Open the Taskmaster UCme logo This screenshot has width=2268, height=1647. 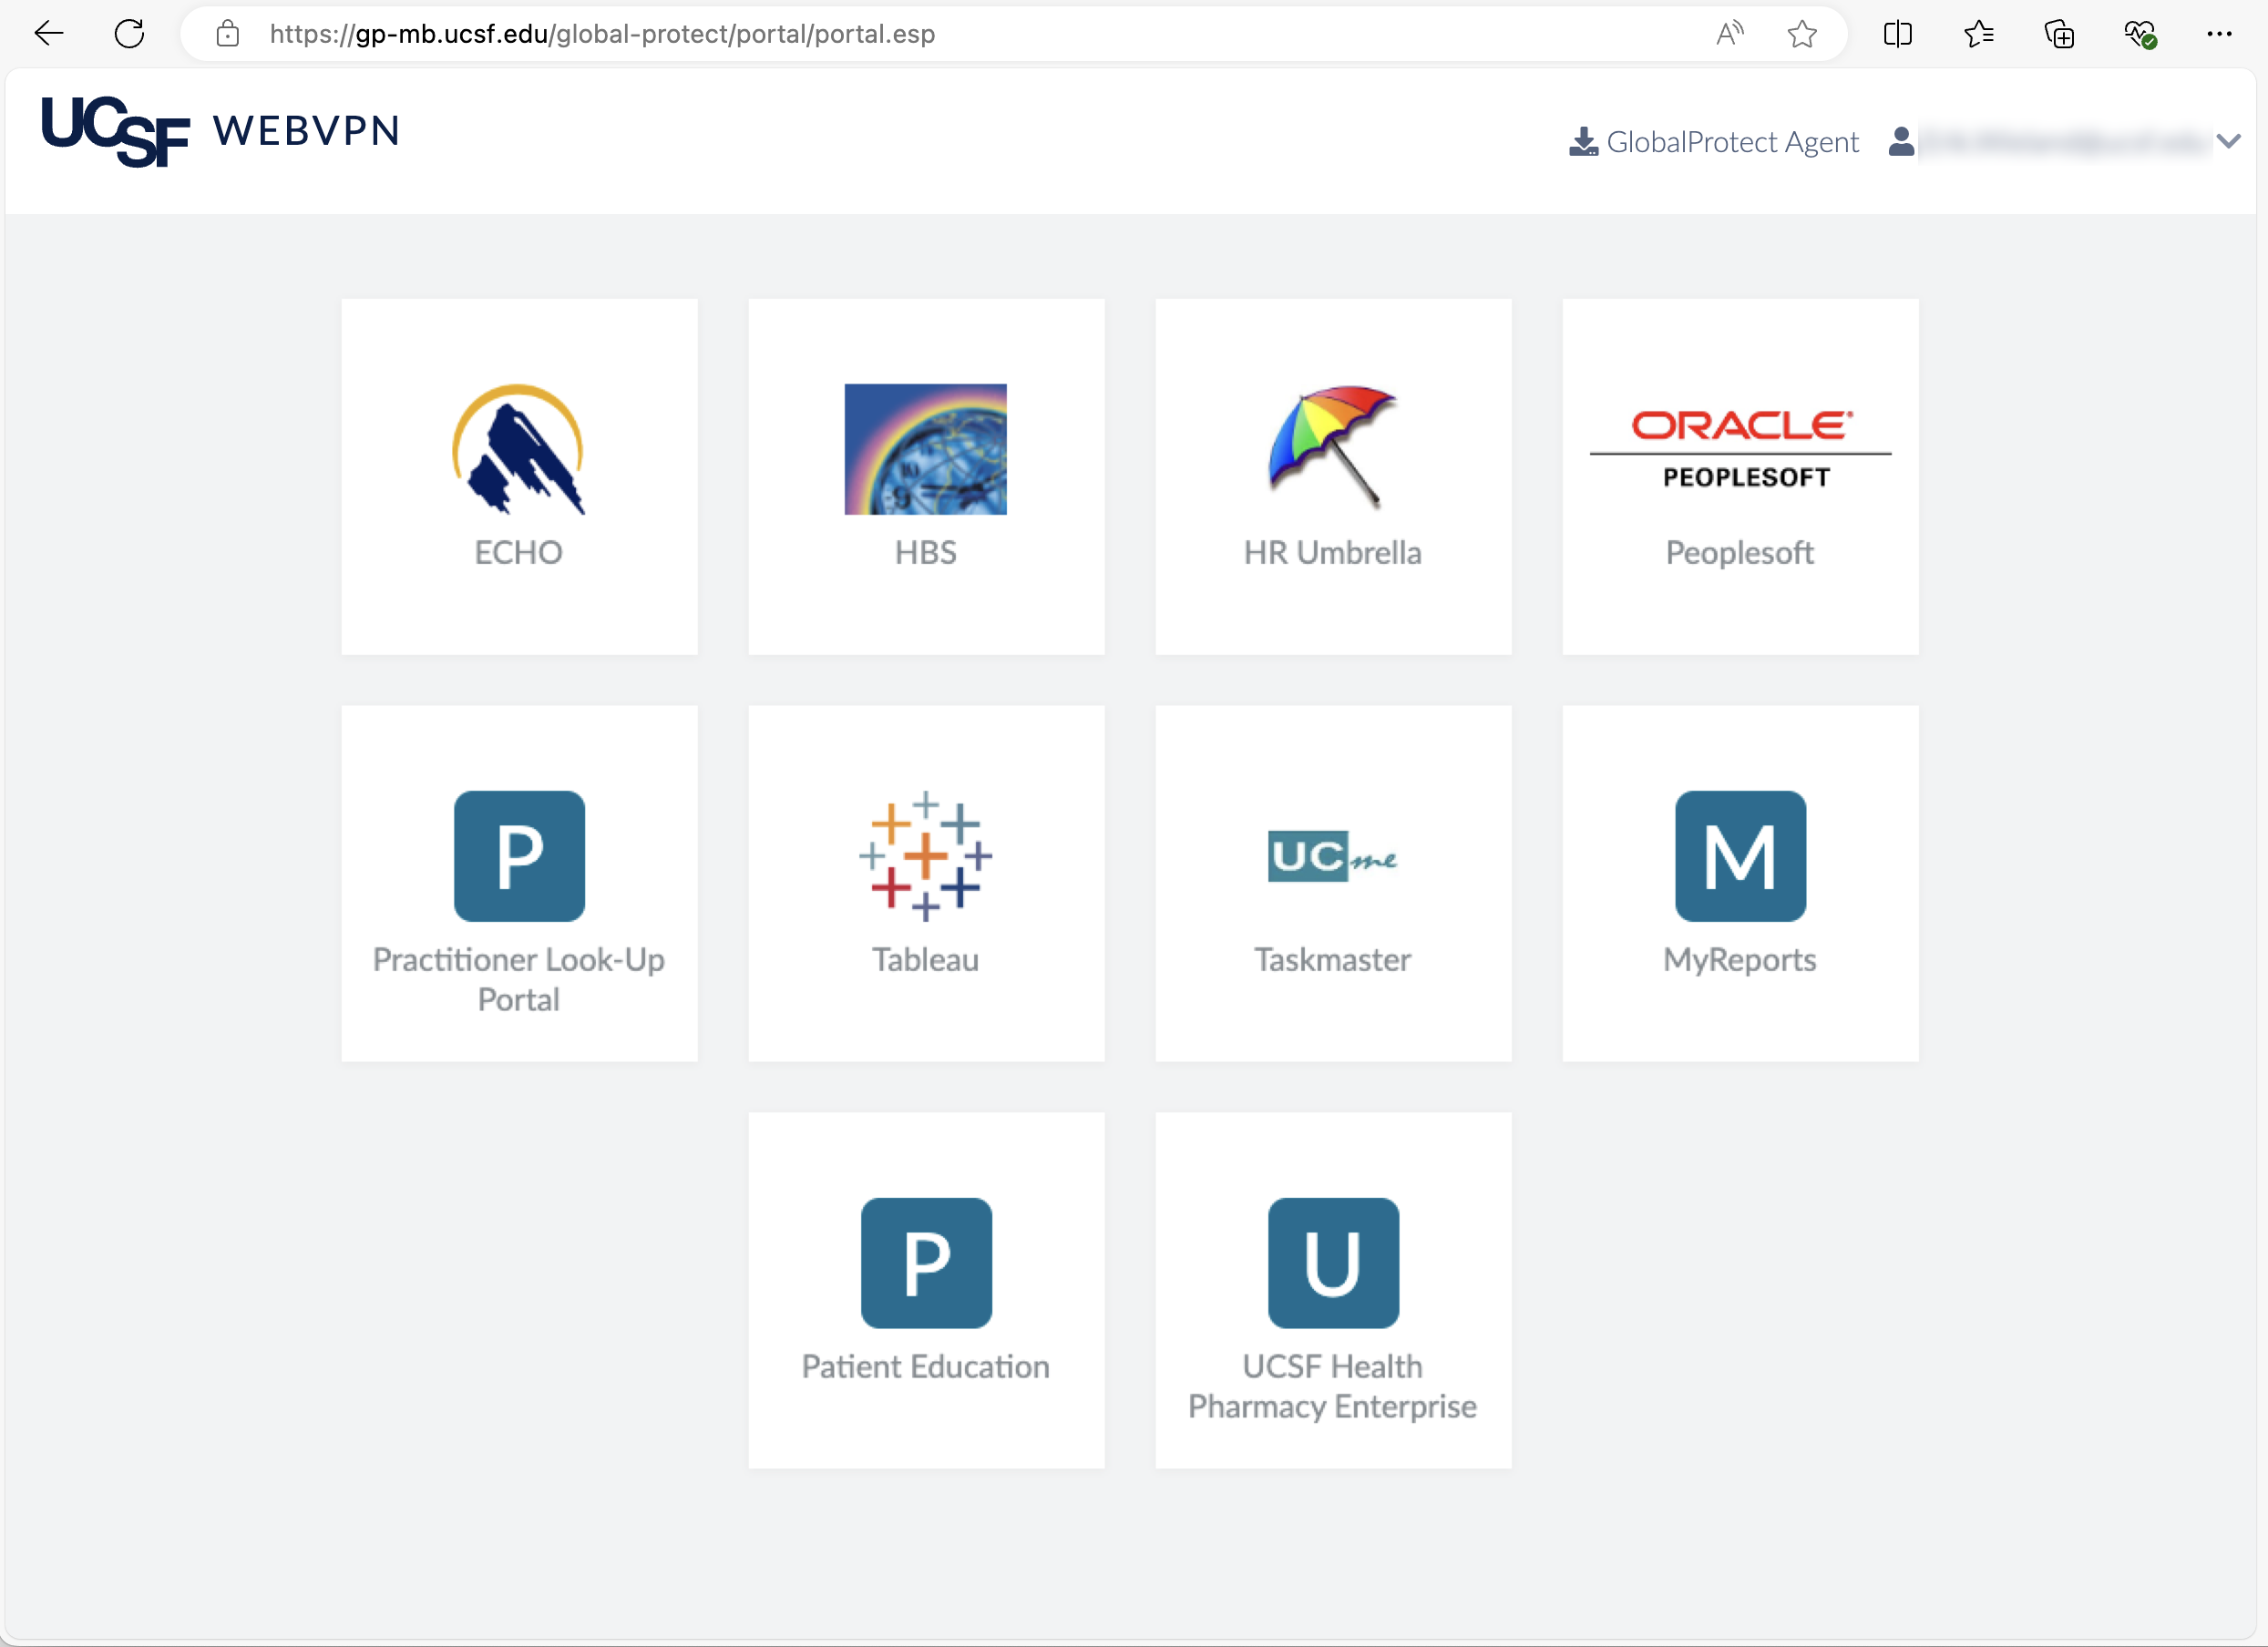(x=1332, y=856)
